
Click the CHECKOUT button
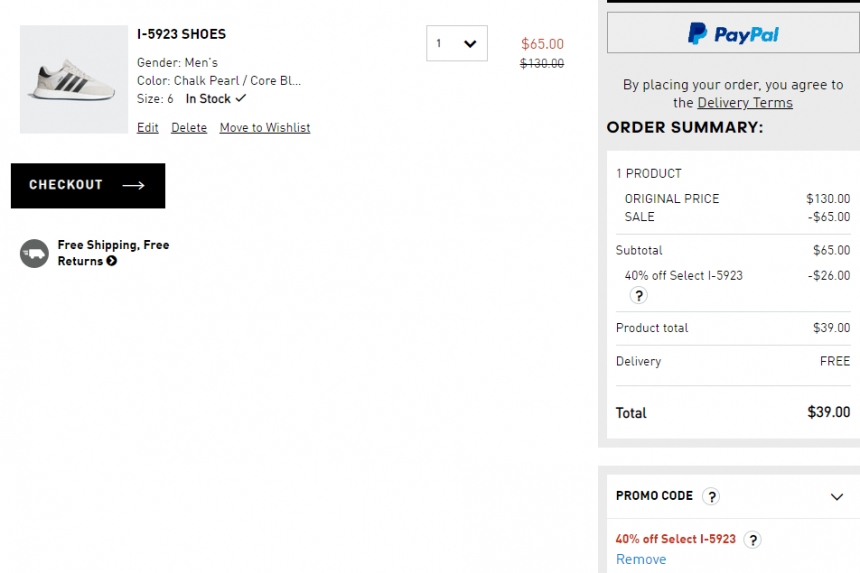tap(88, 185)
